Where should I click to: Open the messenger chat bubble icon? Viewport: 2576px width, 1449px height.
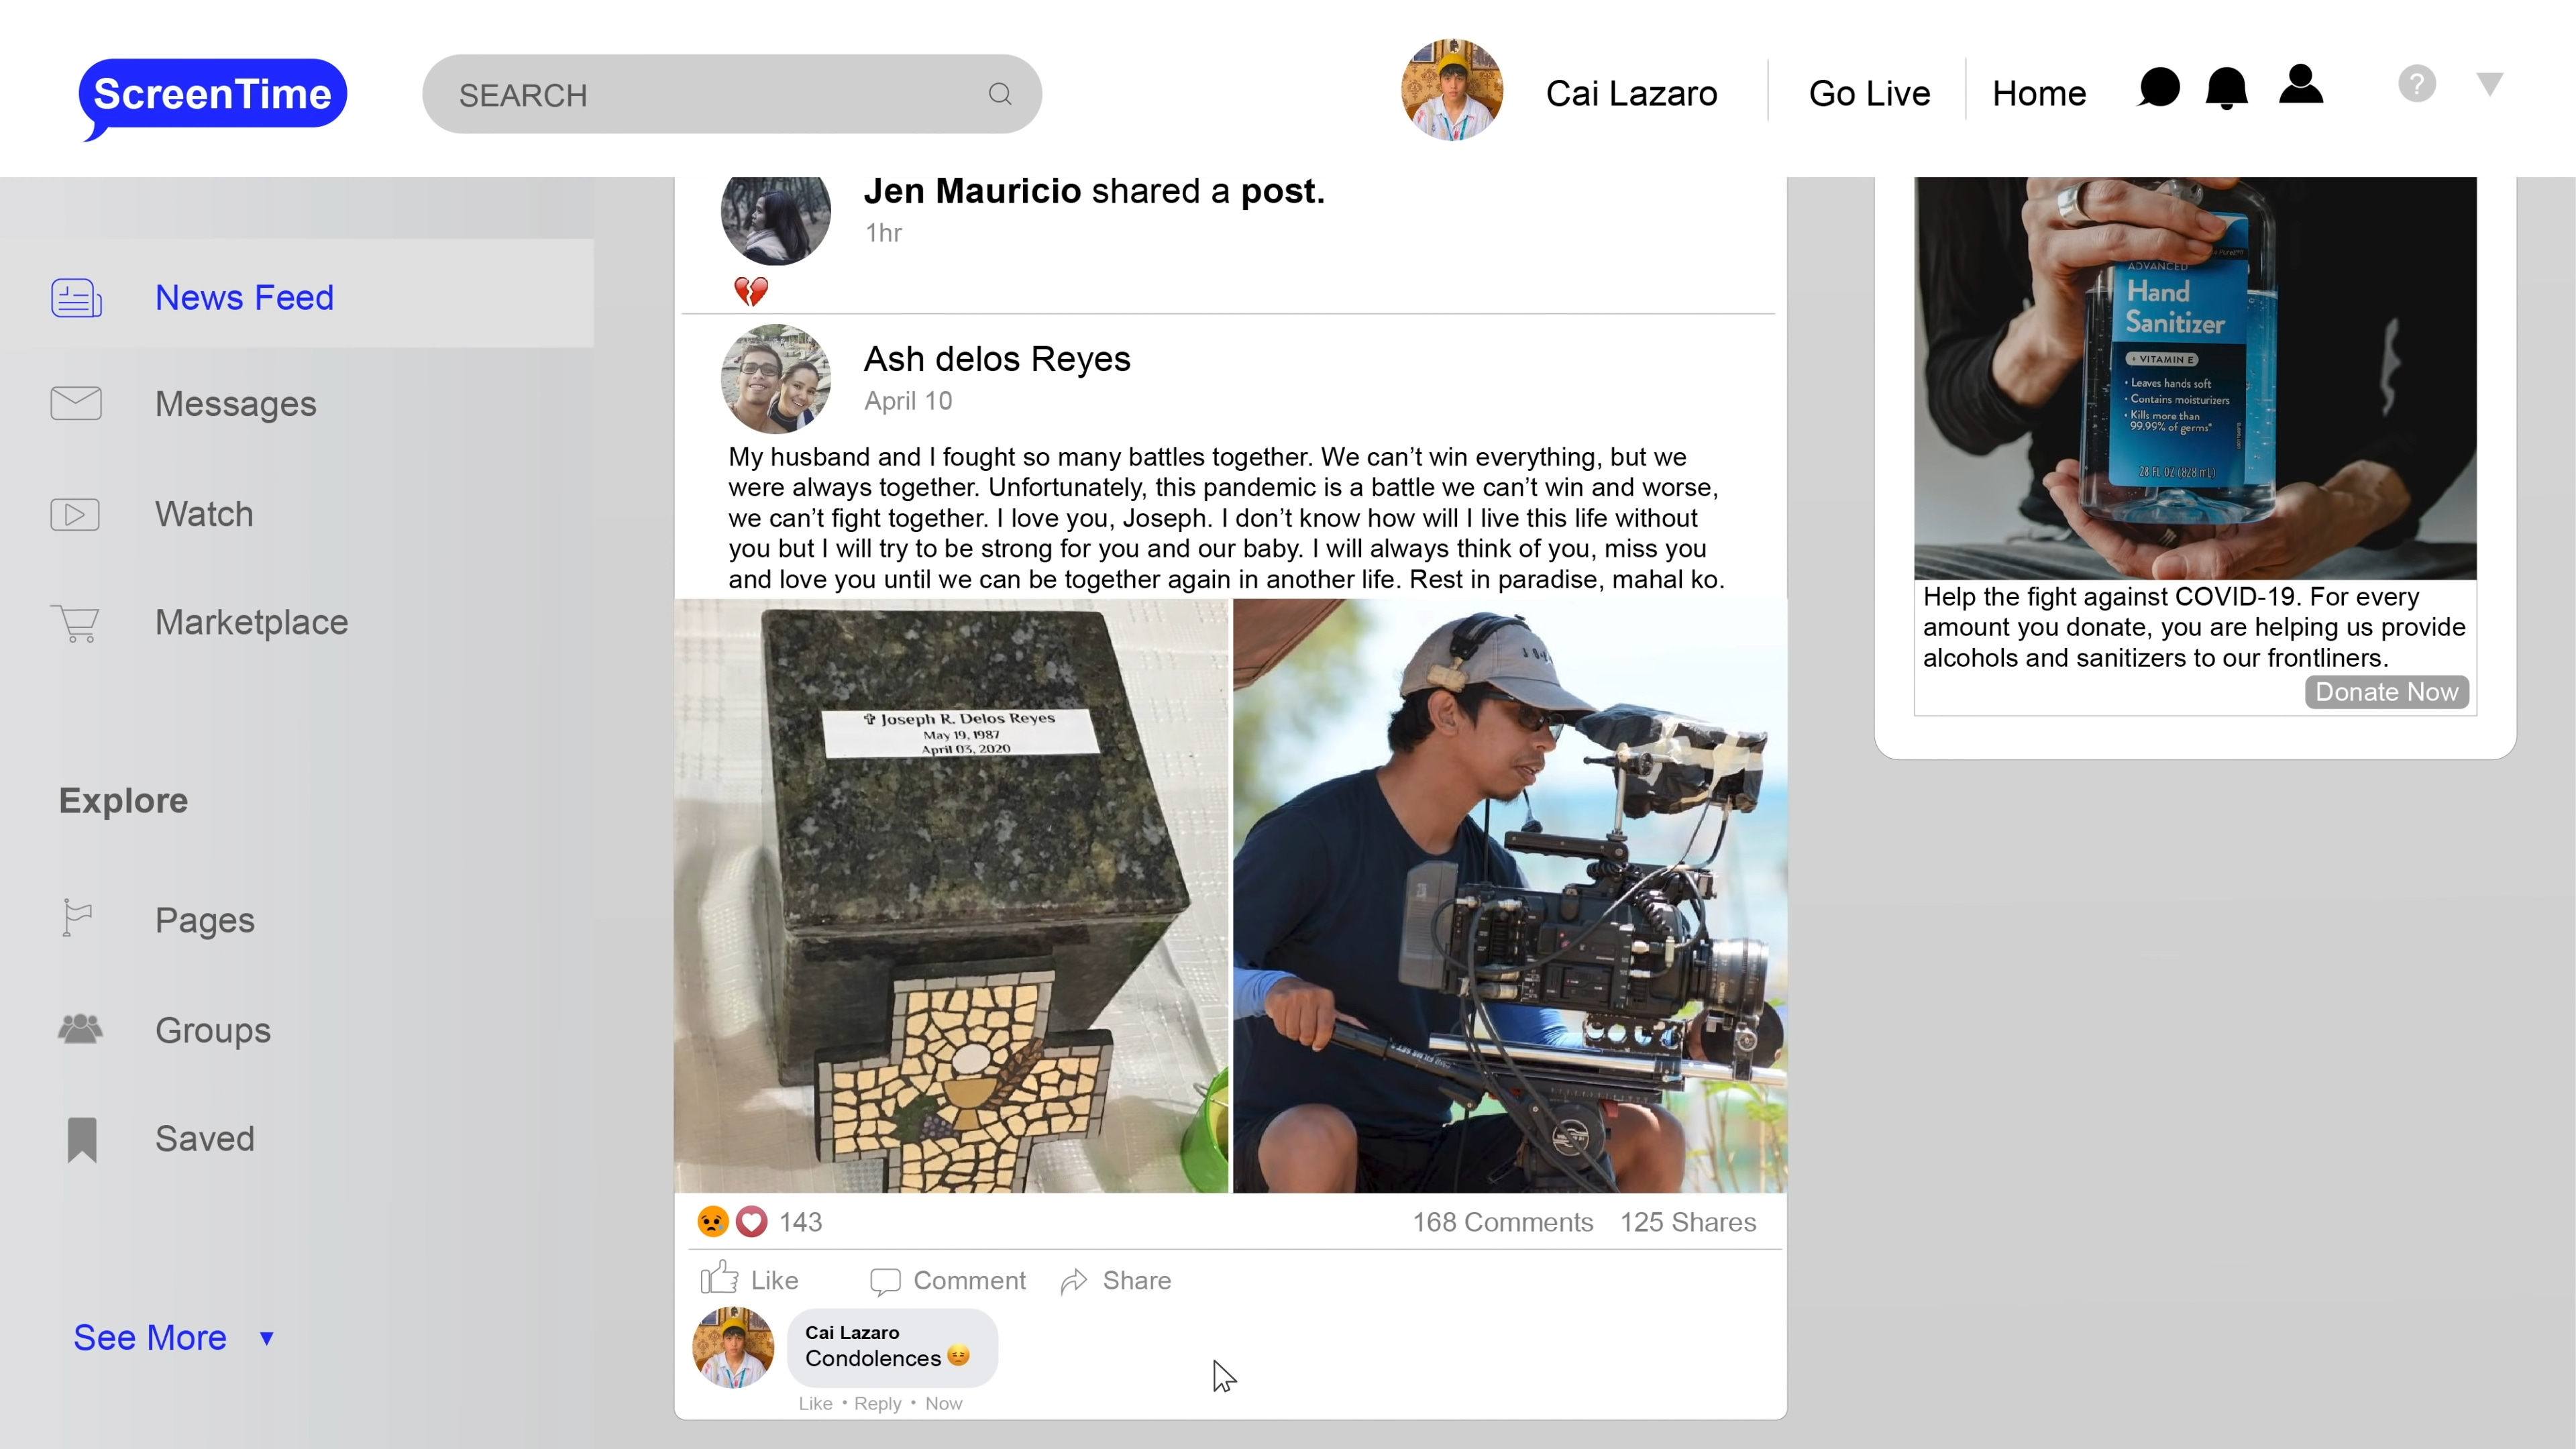coord(2158,88)
